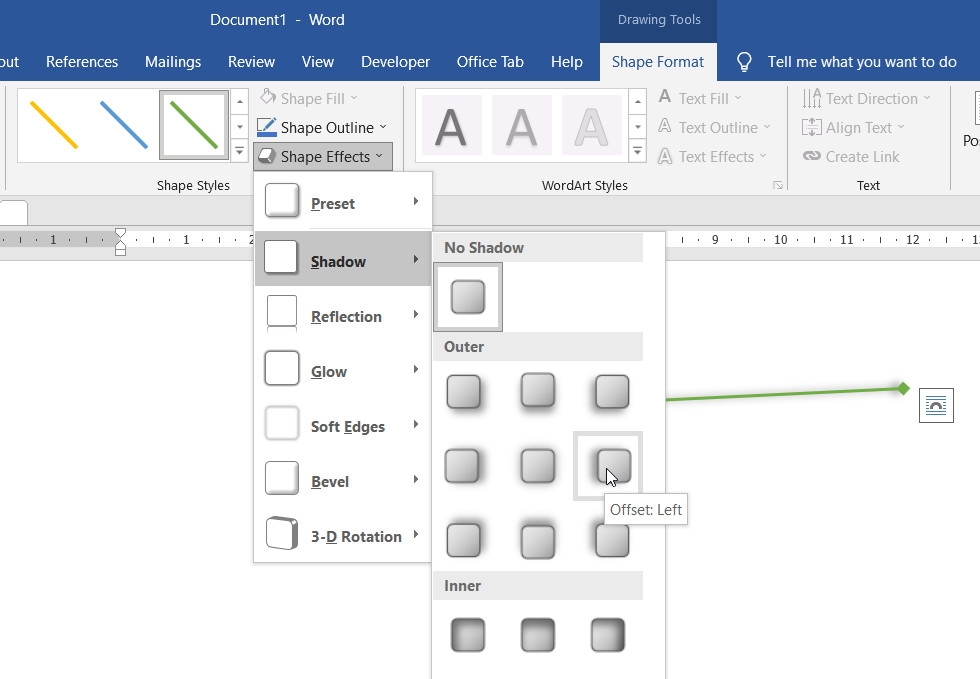Choose the dark gray WordArt A style

click(x=451, y=126)
